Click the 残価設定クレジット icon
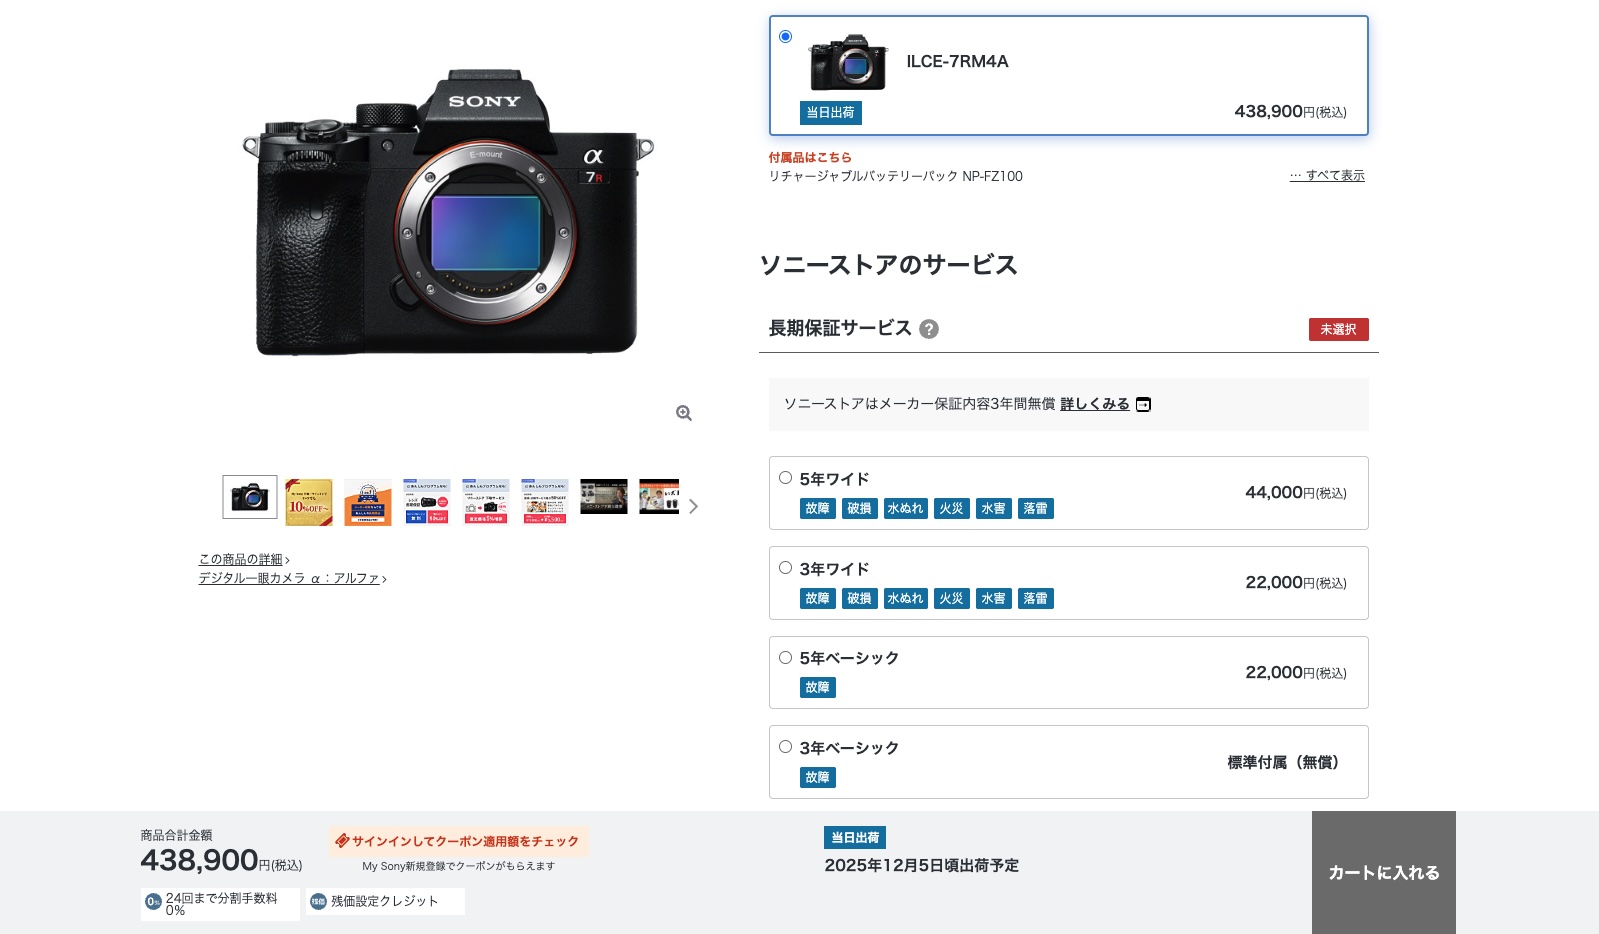This screenshot has width=1599, height=934. tap(318, 901)
